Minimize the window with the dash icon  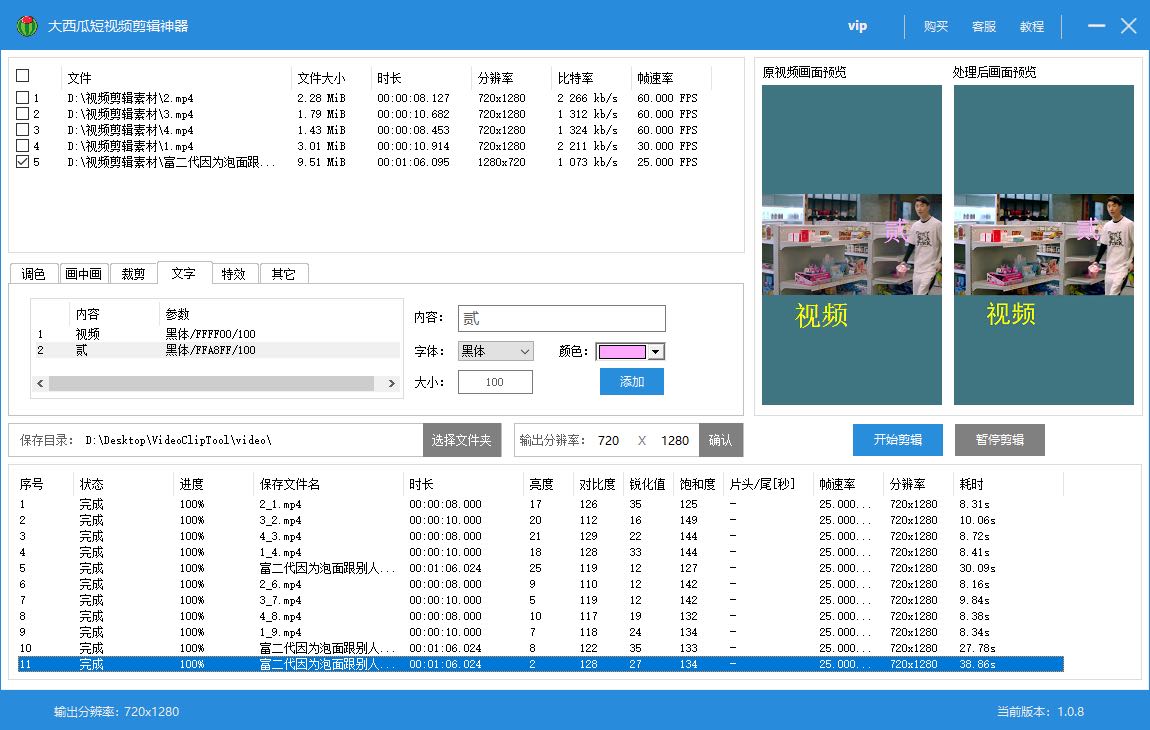pos(1096,26)
